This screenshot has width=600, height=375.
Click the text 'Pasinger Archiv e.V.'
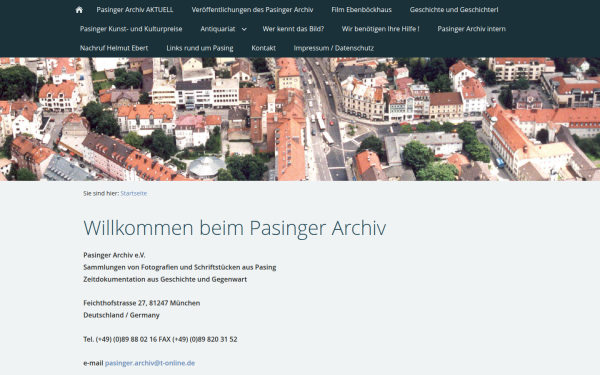coord(114,255)
